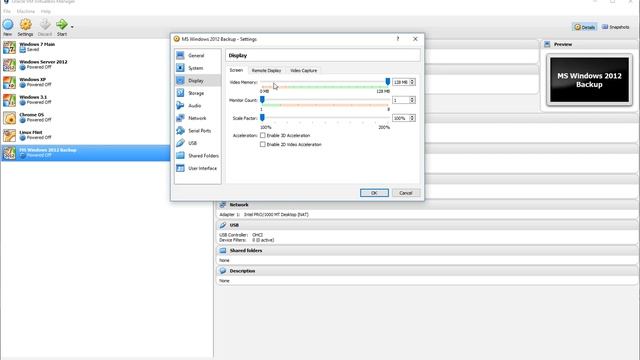Click the New virtual machine toolbar icon
This screenshot has width=640, height=360.
tap(8, 24)
